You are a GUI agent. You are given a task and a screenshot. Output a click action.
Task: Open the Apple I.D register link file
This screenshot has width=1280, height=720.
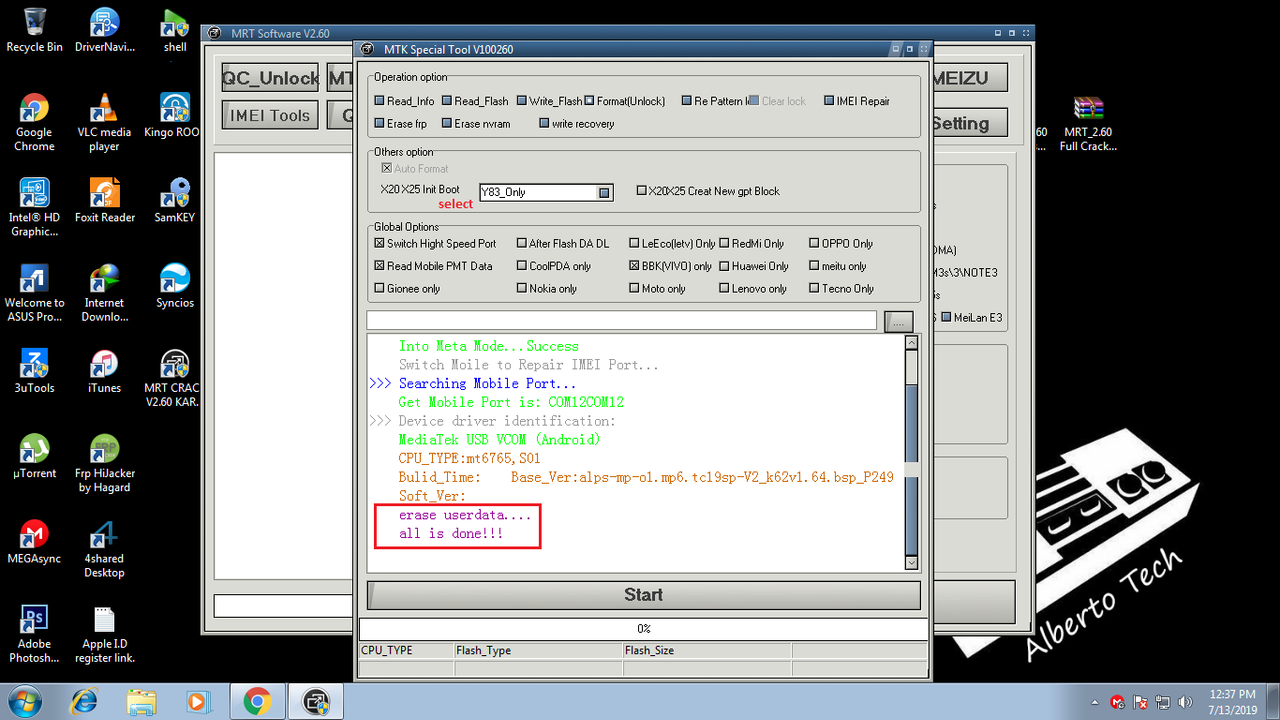104,633
